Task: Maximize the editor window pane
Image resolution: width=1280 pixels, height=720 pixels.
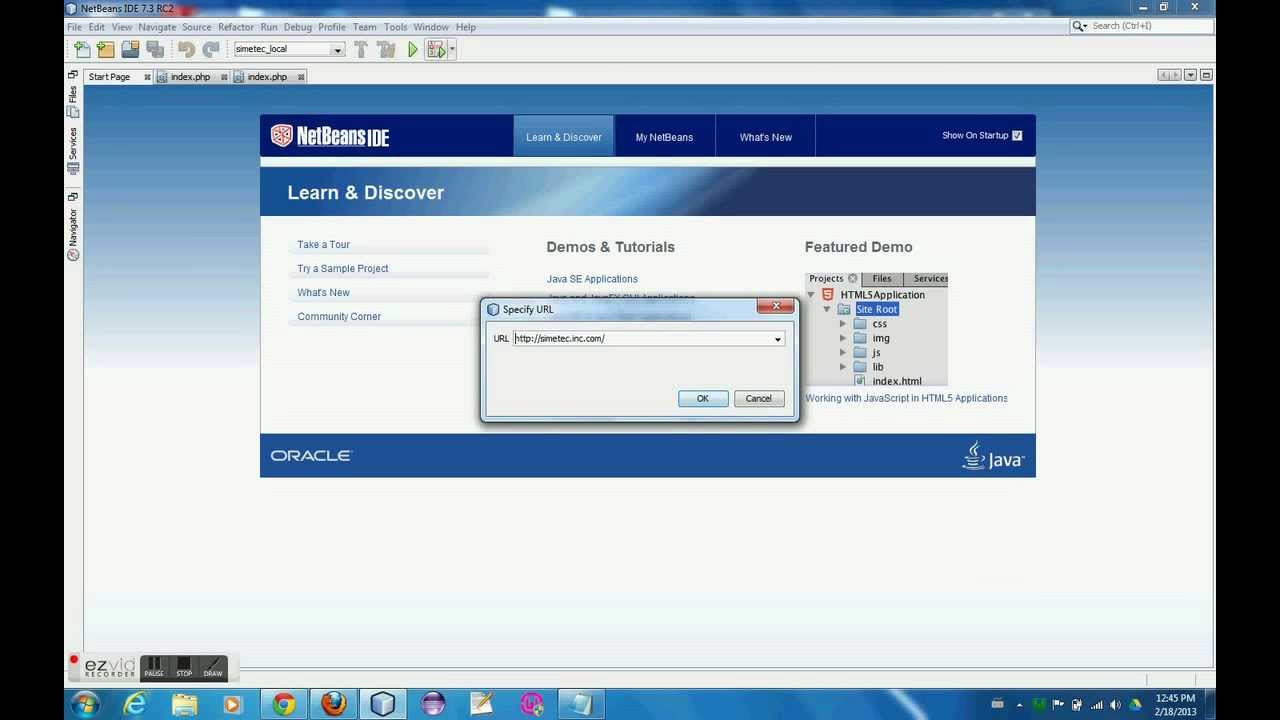Action: pos(1206,75)
